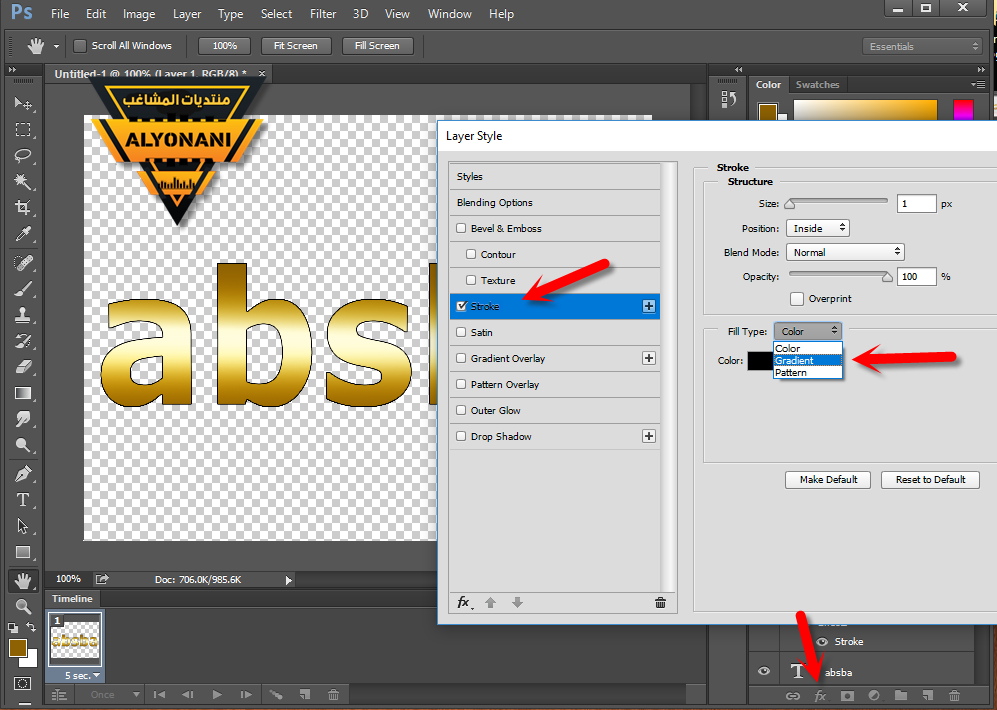Open the stroke Position dropdown
Screen dimensions: 997x710
[817, 229]
